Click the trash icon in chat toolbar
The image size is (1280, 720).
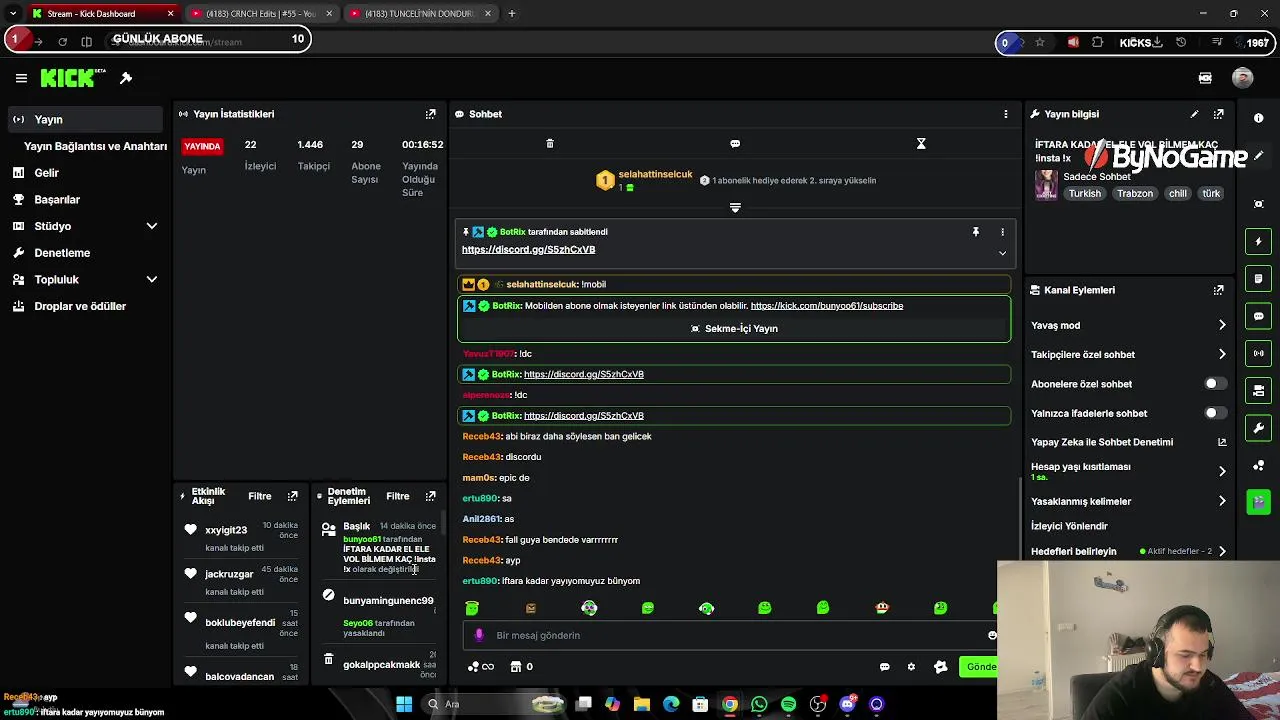pyautogui.click(x=549, y=144)
